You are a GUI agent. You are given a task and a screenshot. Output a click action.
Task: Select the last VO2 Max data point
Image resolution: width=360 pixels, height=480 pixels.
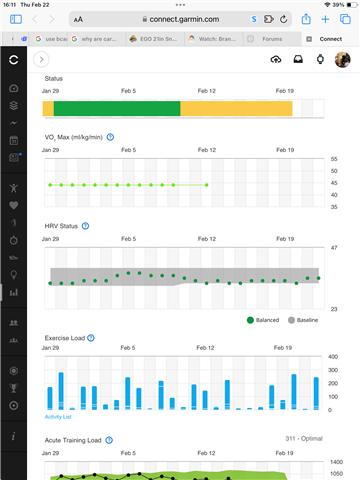click(207, 185)
